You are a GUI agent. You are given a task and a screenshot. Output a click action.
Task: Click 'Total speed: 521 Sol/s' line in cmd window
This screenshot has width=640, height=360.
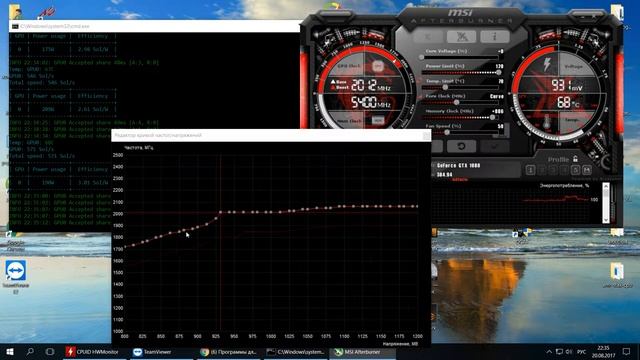pos(42,156)
